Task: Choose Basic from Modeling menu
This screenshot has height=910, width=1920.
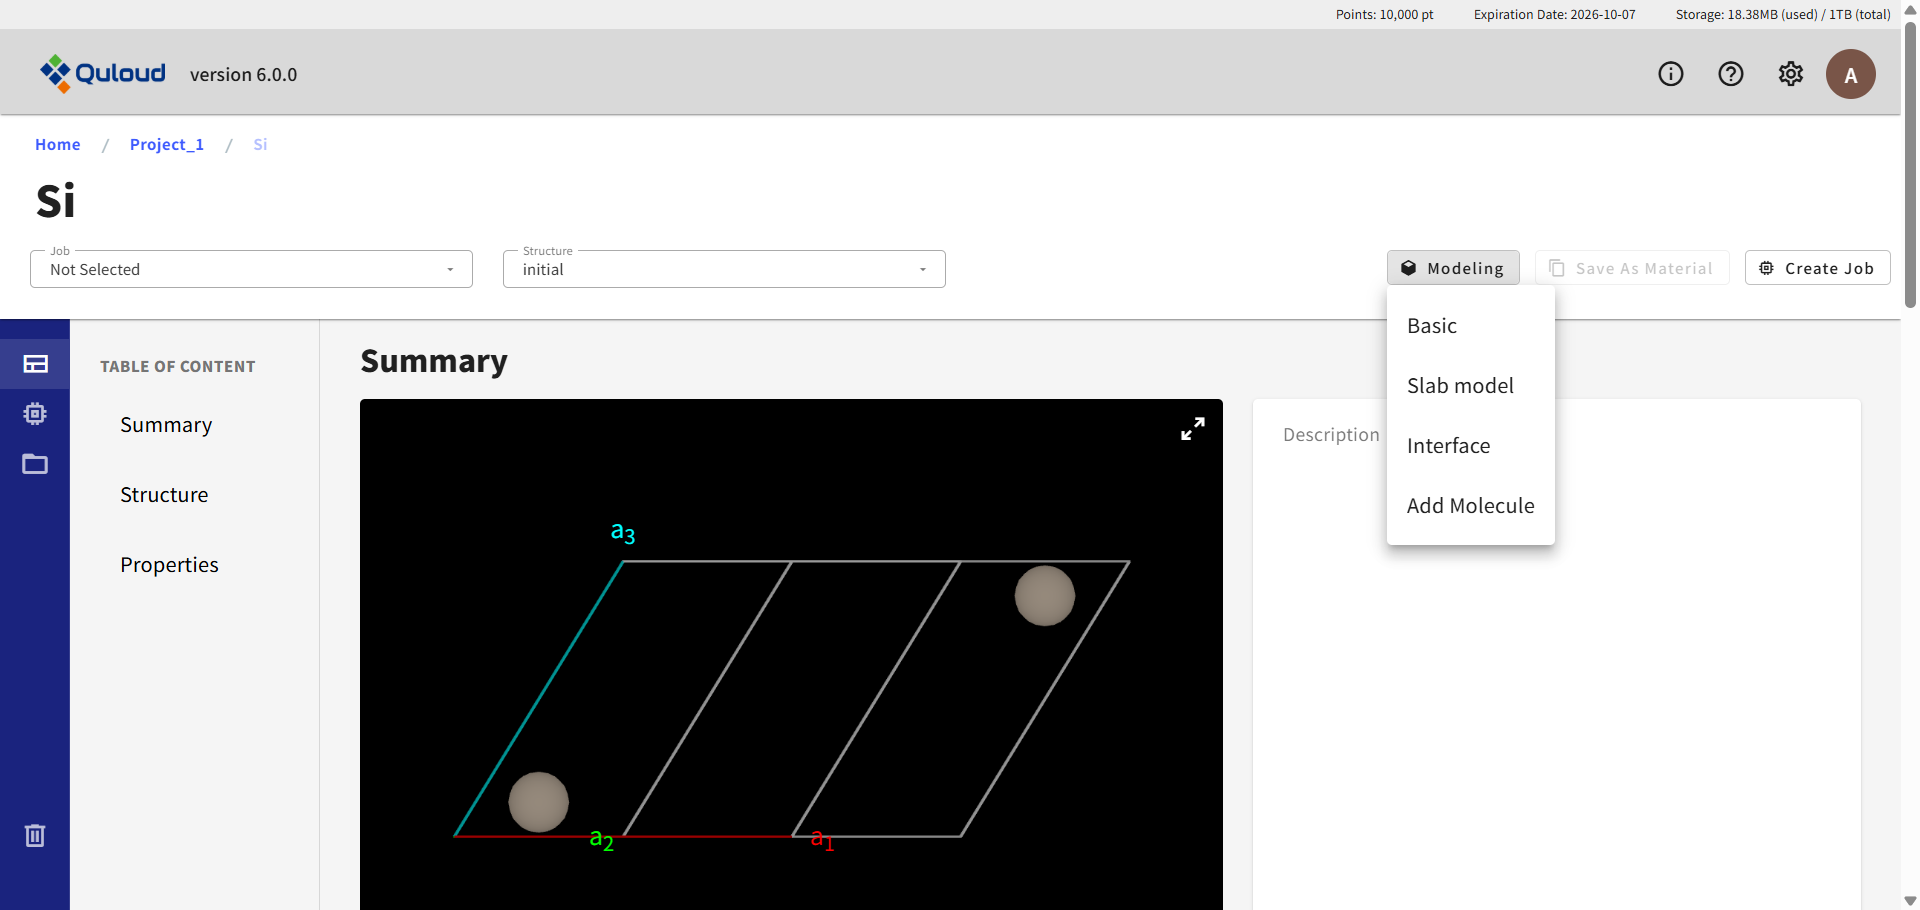Action: click(1431, 326)
